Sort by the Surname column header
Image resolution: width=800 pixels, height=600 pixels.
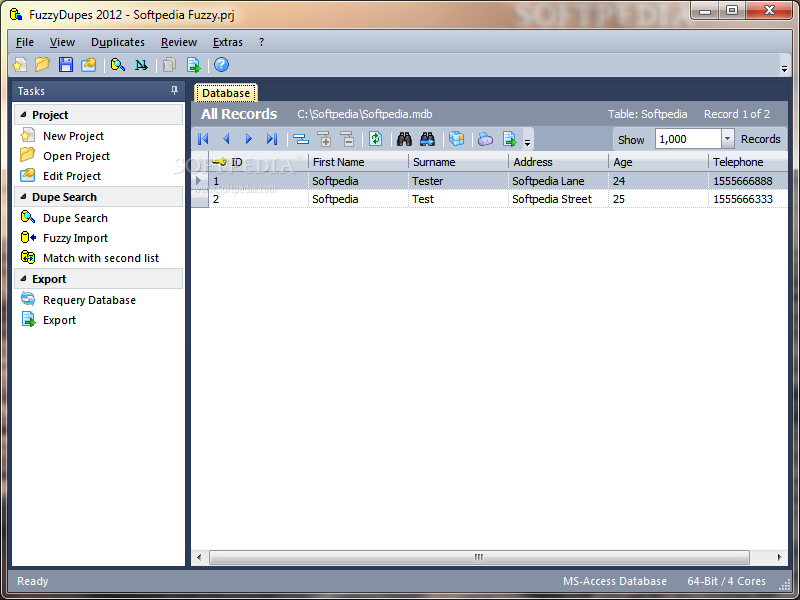point(459,162)
